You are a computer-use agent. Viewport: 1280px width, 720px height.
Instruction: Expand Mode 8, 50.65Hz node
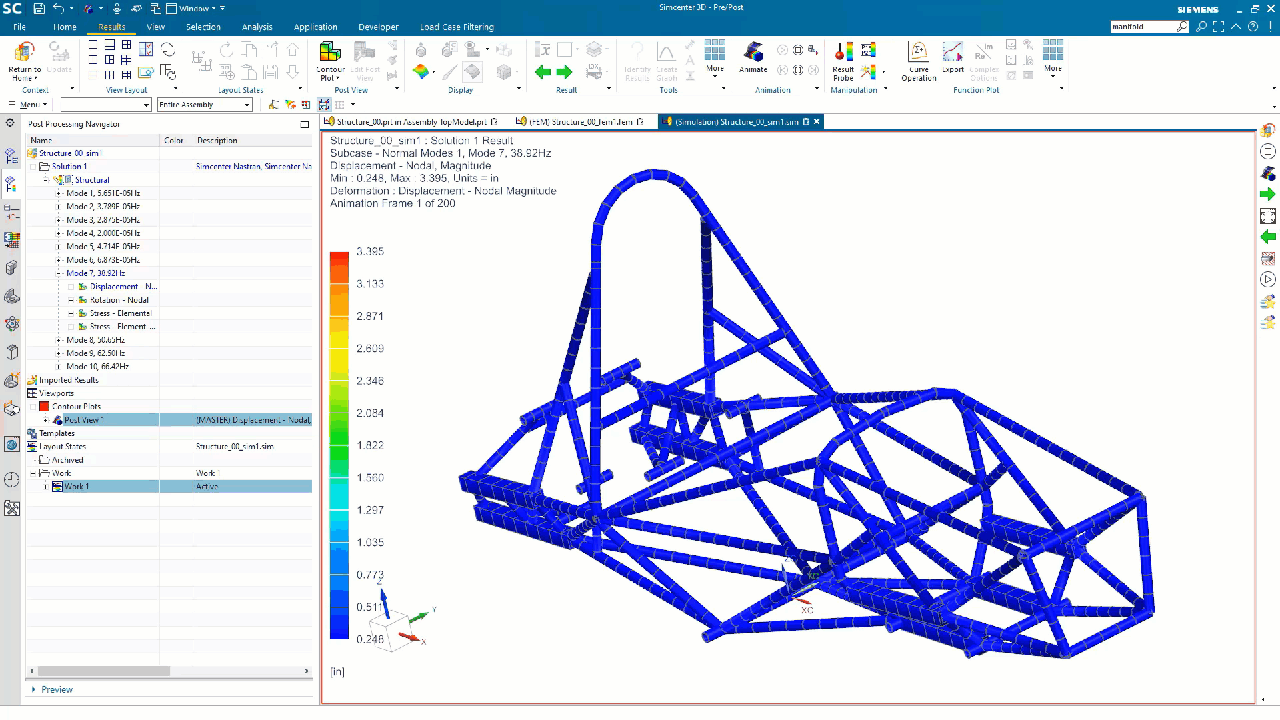[59, 340]
